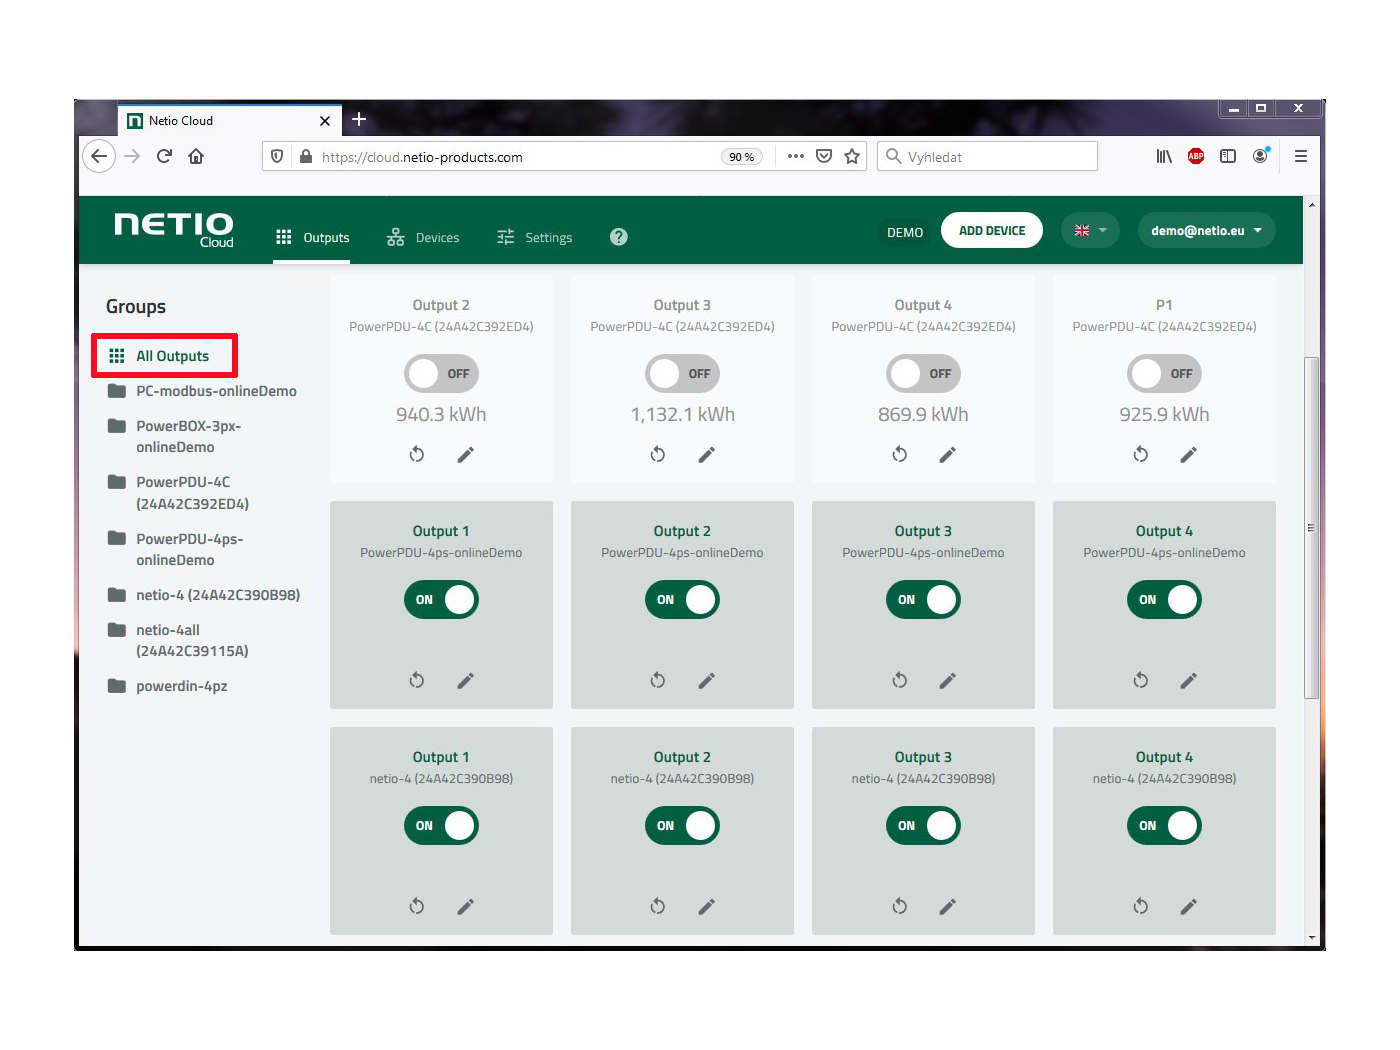
Task: Restart Output 2 of PowerPDU-4C
Action: tap(417, 455)
